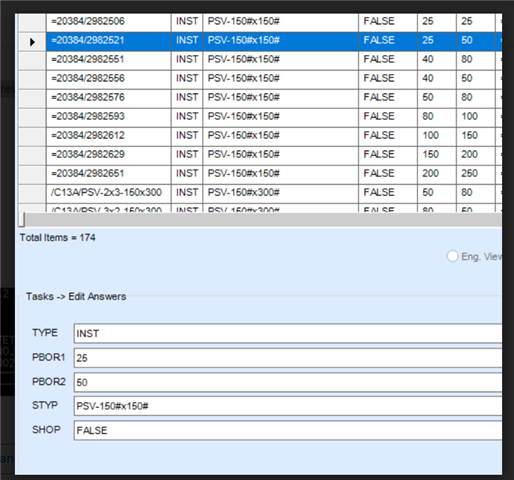Click row header of =20384/2982506 row

(x=32, y=22)
